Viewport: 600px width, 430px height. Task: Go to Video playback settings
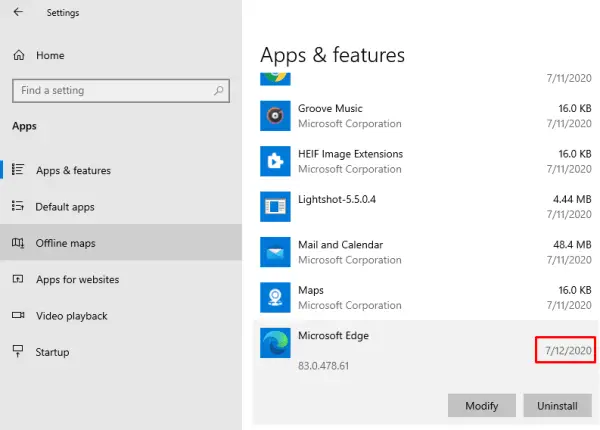pos(71,316)
